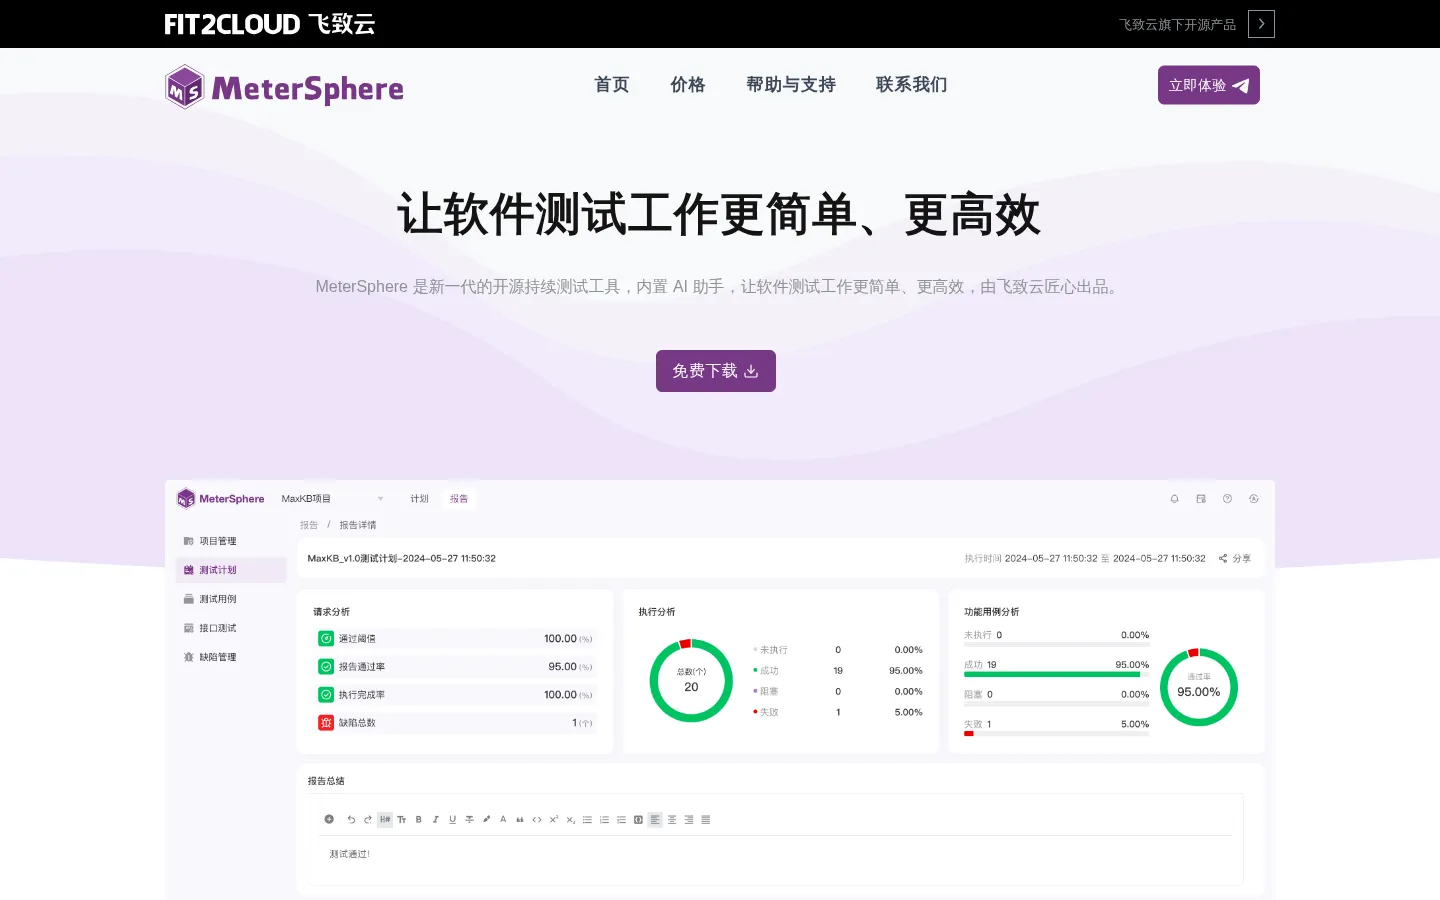
Task: Click the MeterSphere site logo
Action: [x=285, y=88]
